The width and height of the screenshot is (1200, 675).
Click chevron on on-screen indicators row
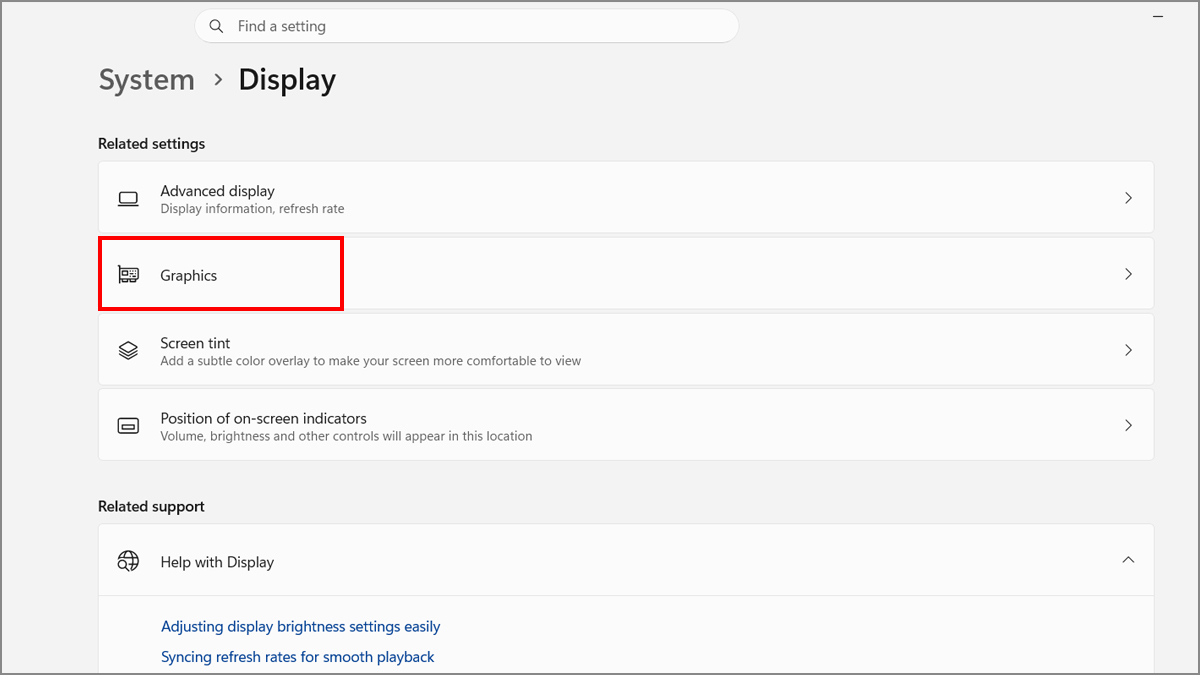(x=1128, y=425)
